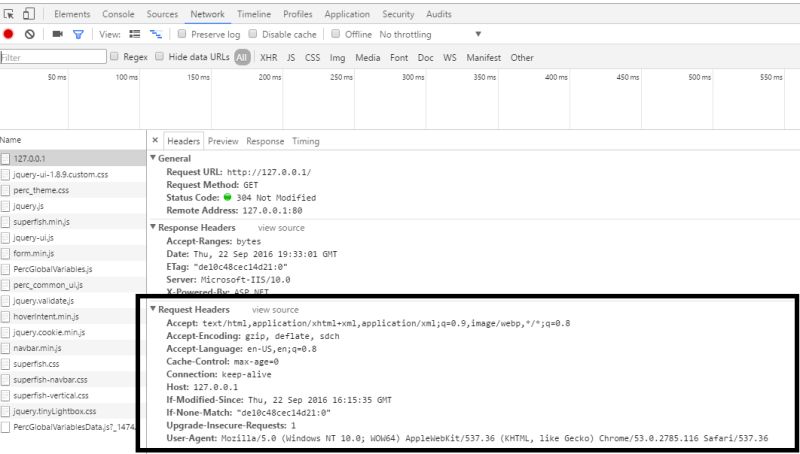Filter requests by JS type
The height and width of the screenshot is (454, 800).
click(x=291, y=58)
